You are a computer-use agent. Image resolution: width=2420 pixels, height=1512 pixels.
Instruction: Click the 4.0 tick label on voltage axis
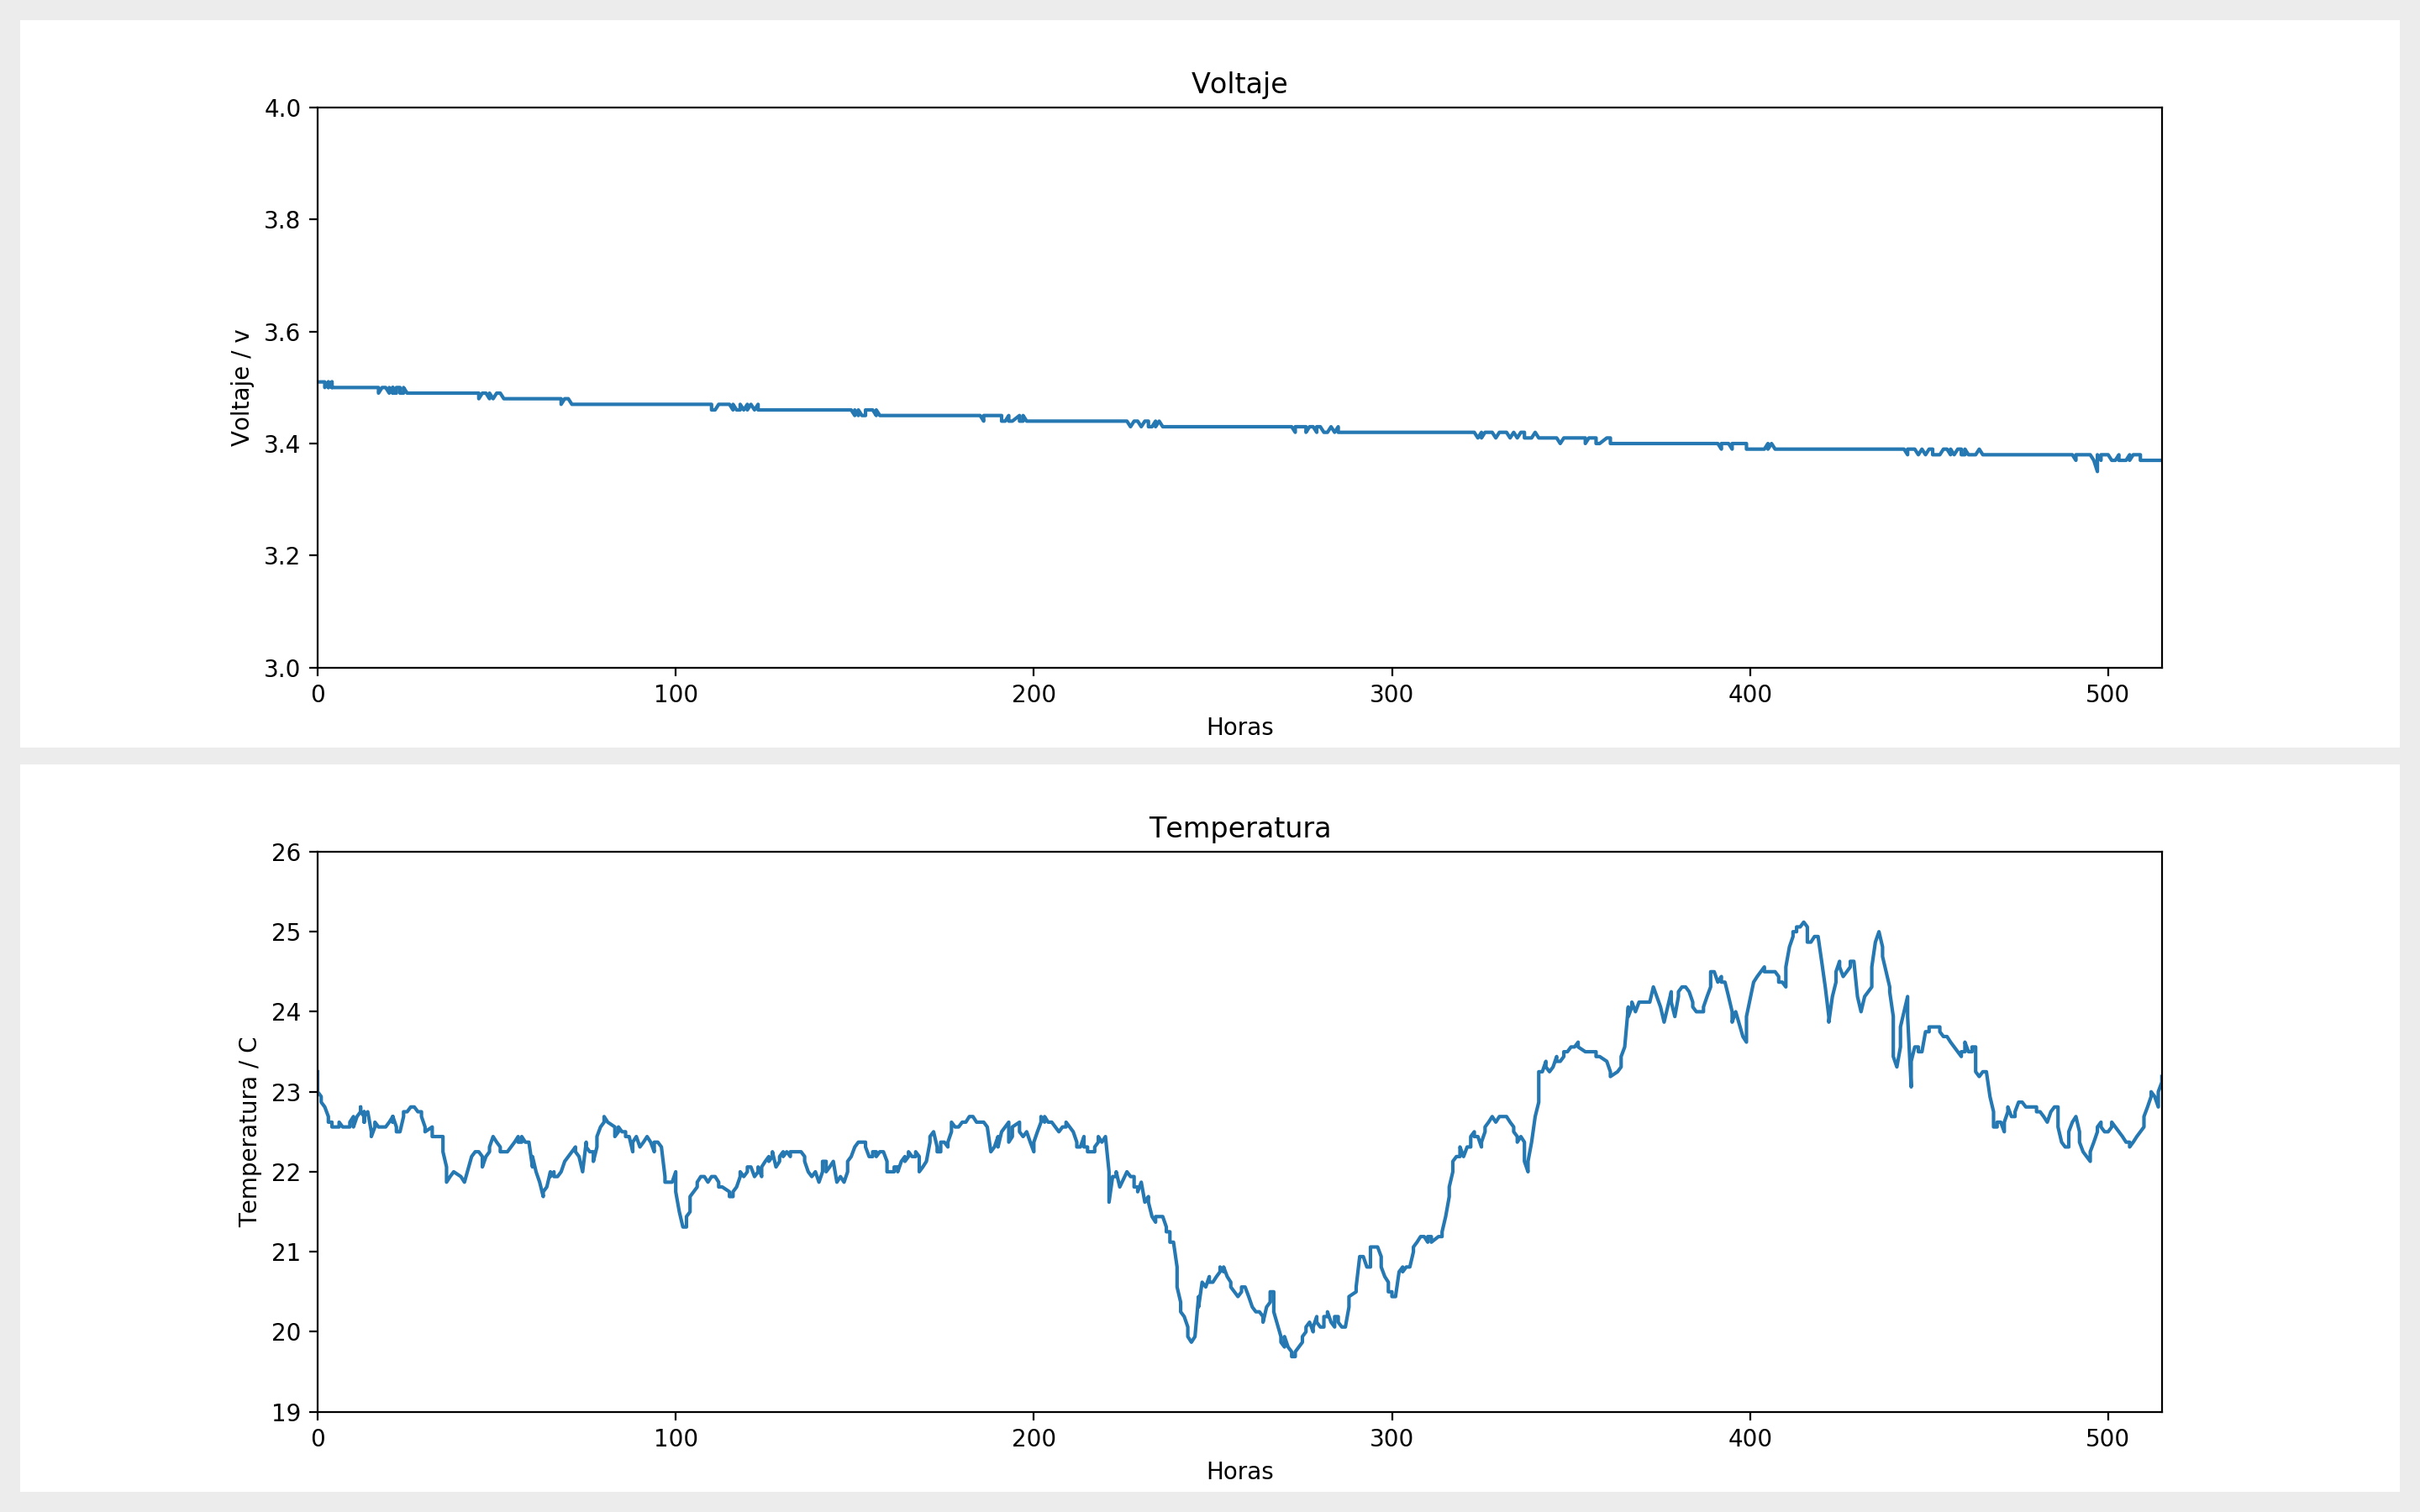pos(282,108)
